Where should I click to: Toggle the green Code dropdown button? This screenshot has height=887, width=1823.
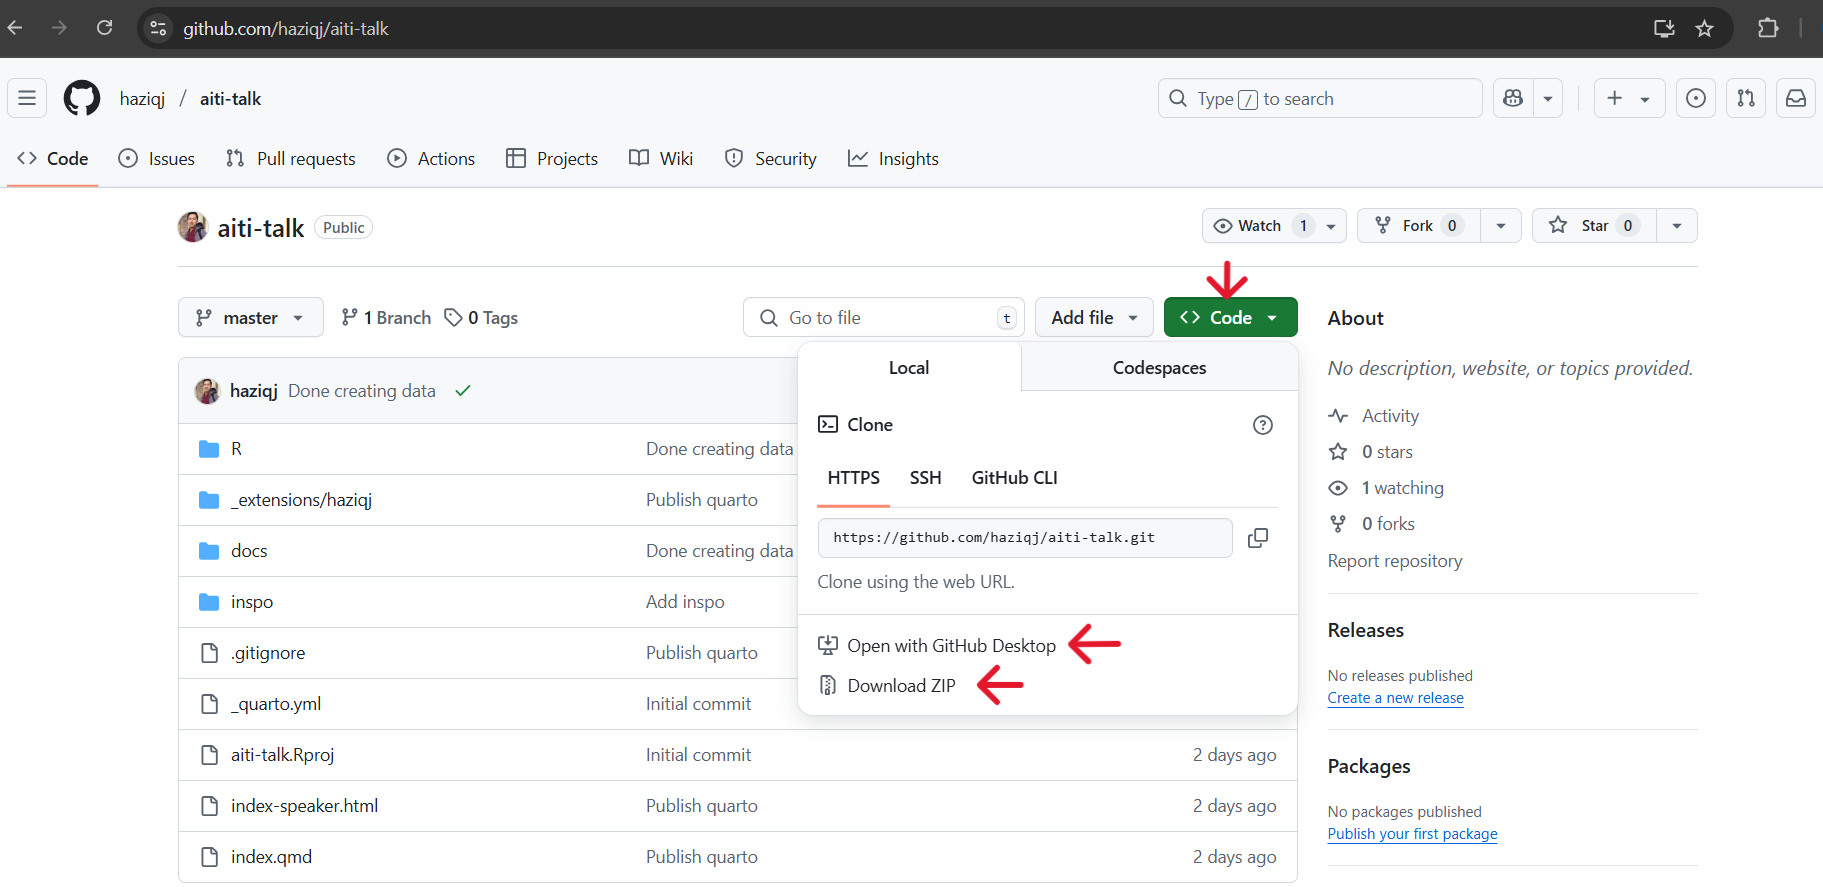pyautogui.click(x=1230, y=317)
